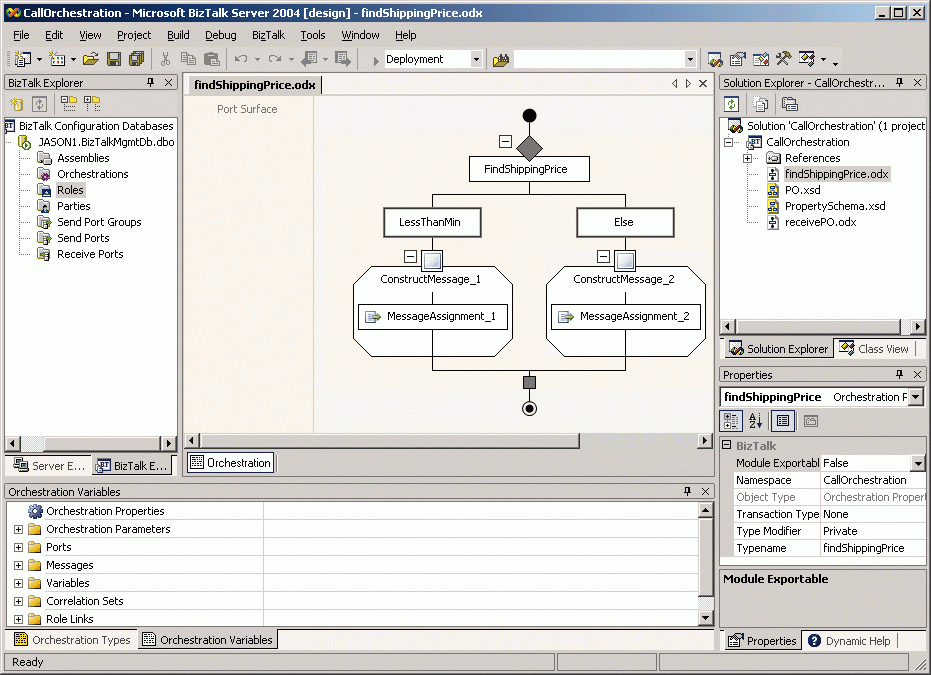The image size is (931, 675).
Task: Click the Toolbox hammer icon in toolbar
Action: click(x=784, y=60)
